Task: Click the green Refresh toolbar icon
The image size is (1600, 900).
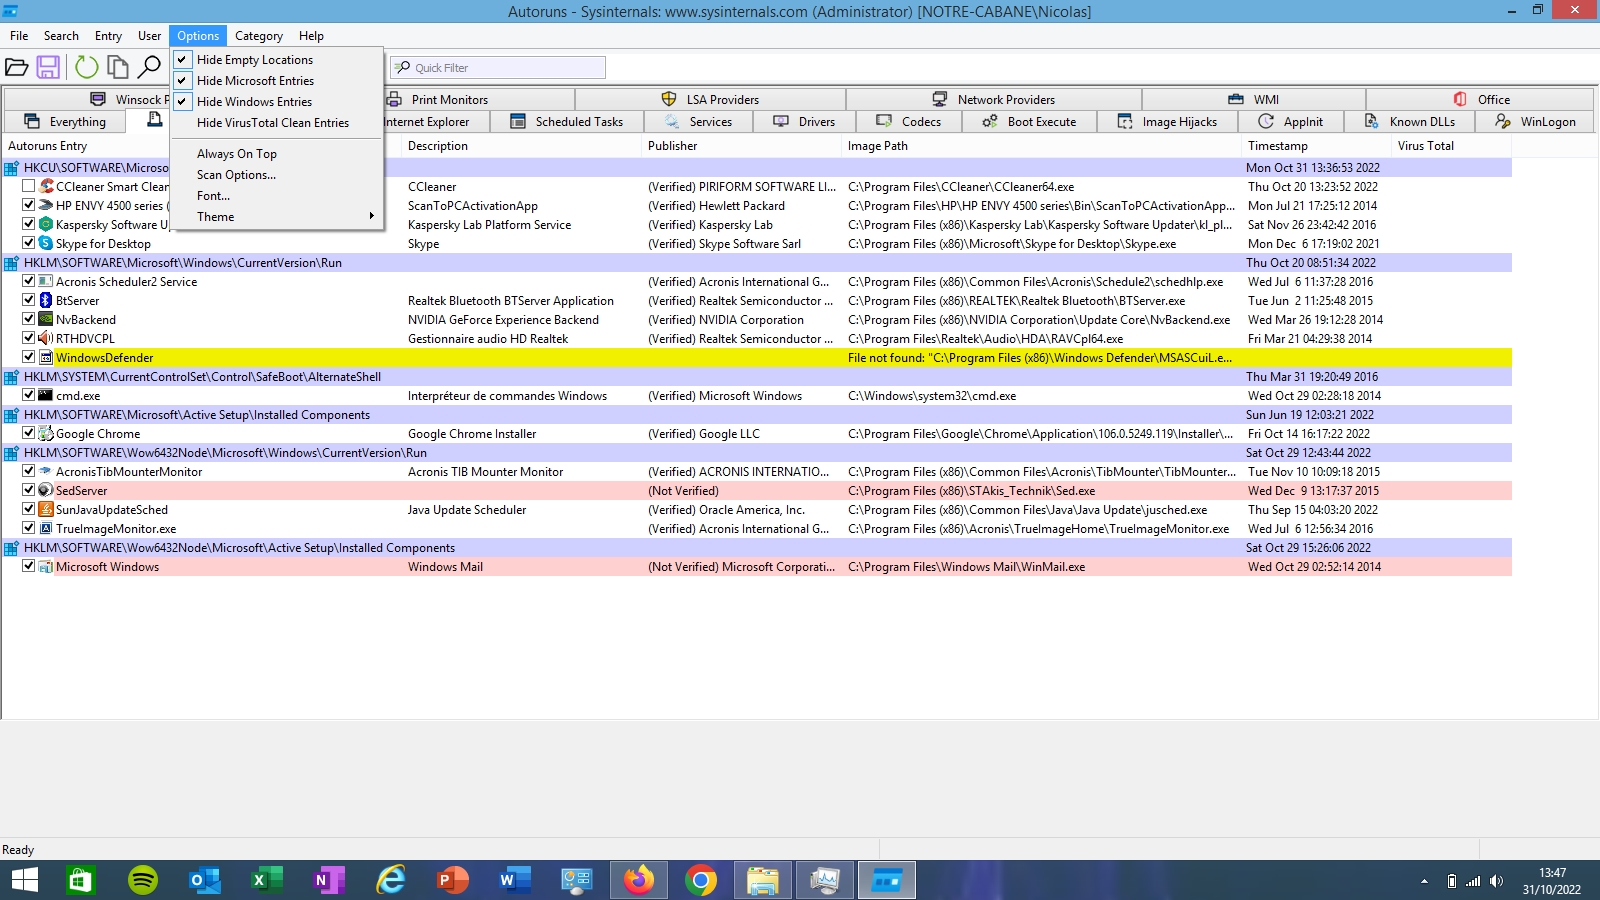Action: tap(87, 68)
